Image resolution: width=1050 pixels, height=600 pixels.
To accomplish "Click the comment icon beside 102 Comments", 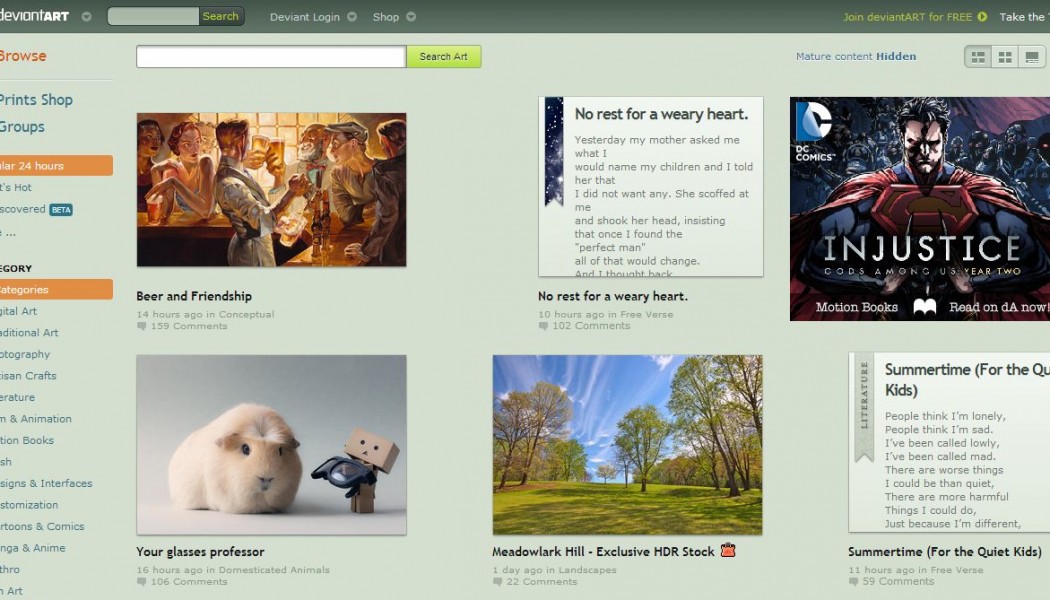I will tap(543, 326).
